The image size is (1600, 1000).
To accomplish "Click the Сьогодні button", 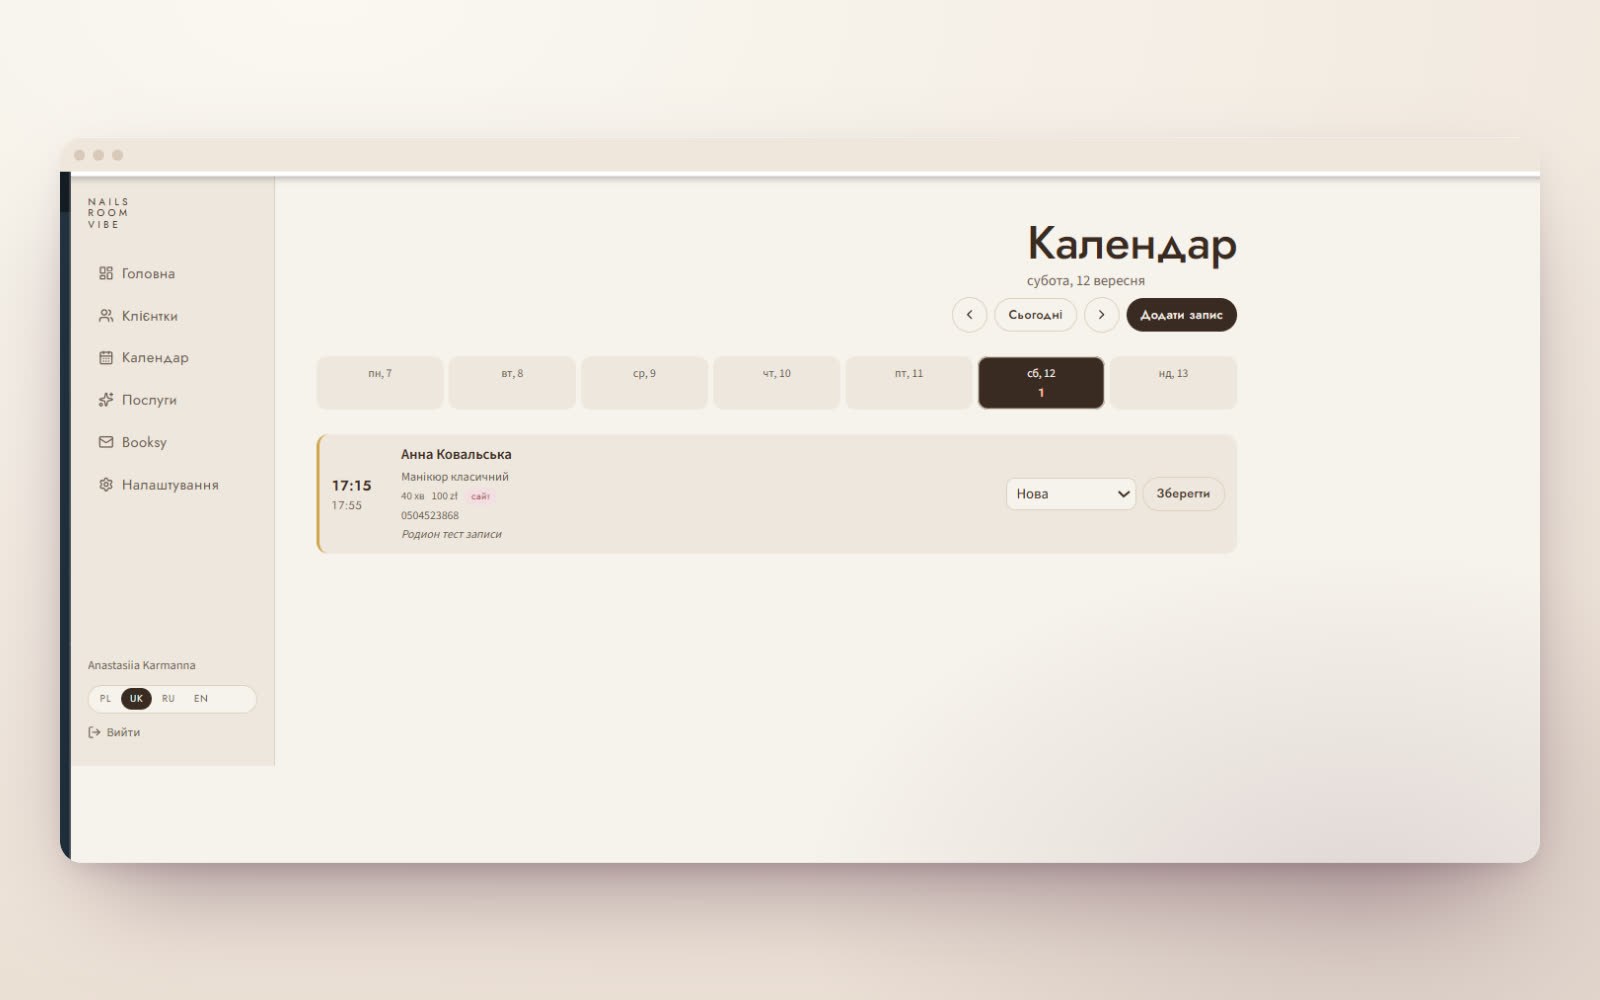I will click(x=1035, y=315).
